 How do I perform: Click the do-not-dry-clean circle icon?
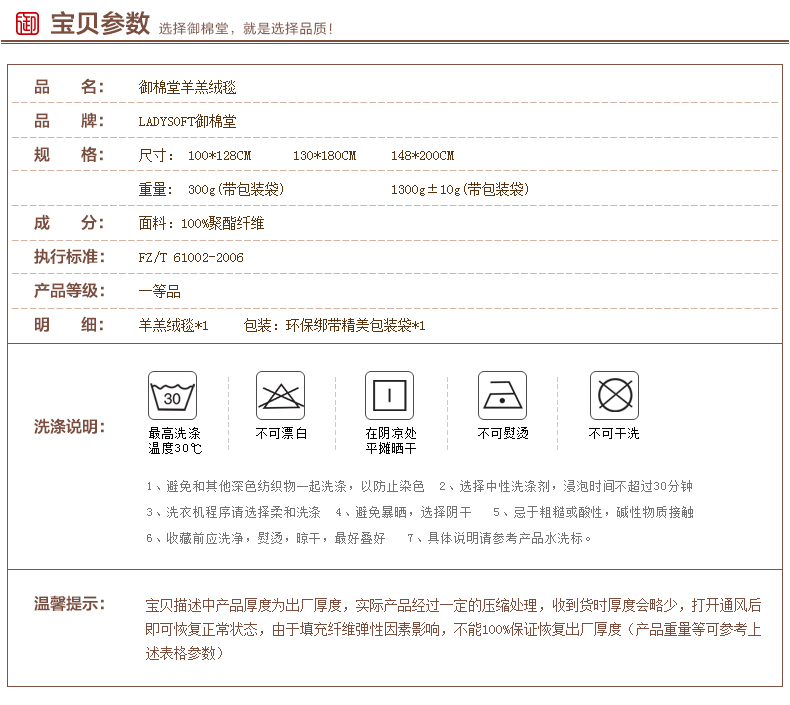pyautogui.click(x=615, y=396)
